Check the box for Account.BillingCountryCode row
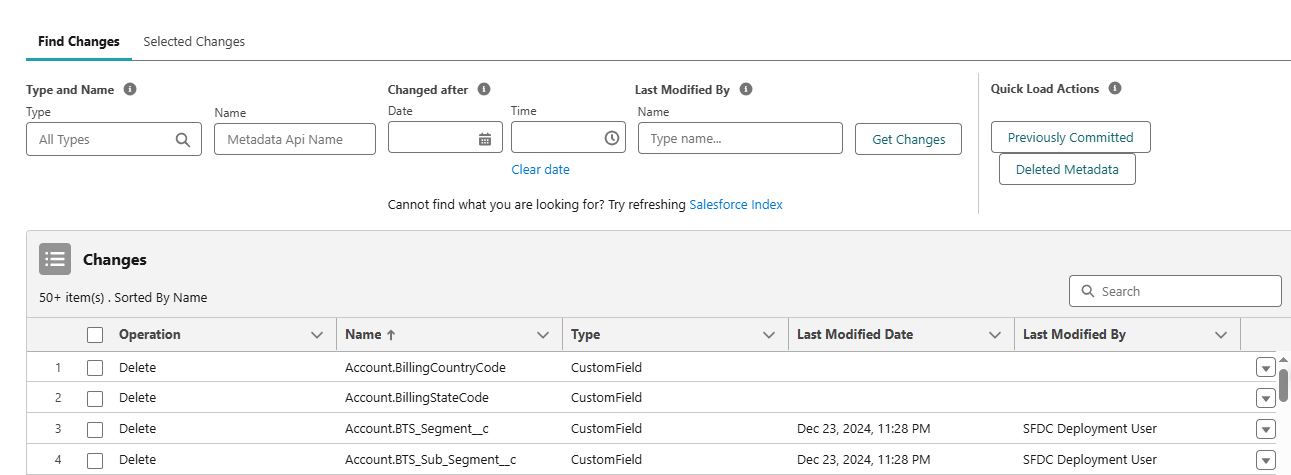The height and width of the screenshot is (475, 1291). click(x=95, y=368)
